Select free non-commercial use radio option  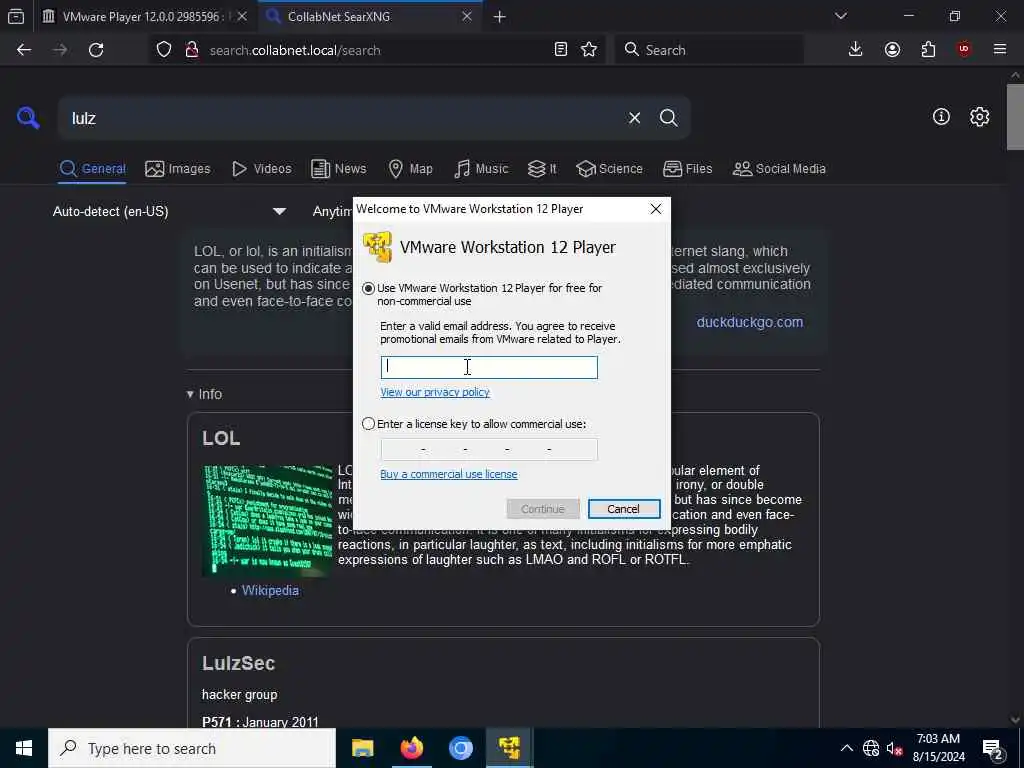pyautogui.click(x=368, y=288)
